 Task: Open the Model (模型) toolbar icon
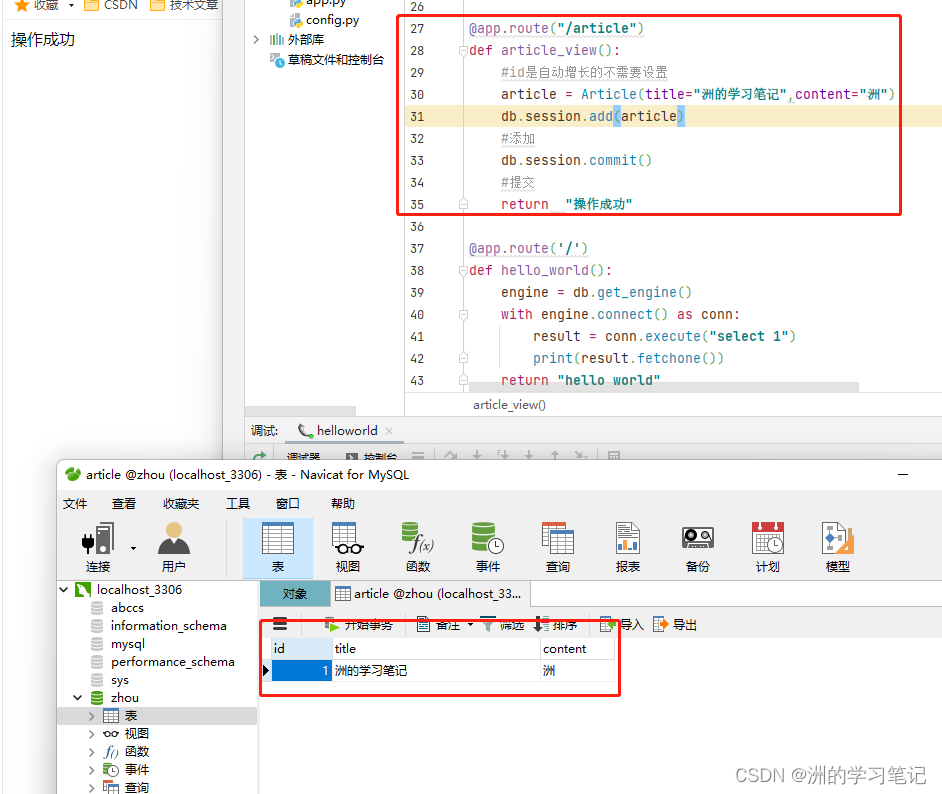837,547
